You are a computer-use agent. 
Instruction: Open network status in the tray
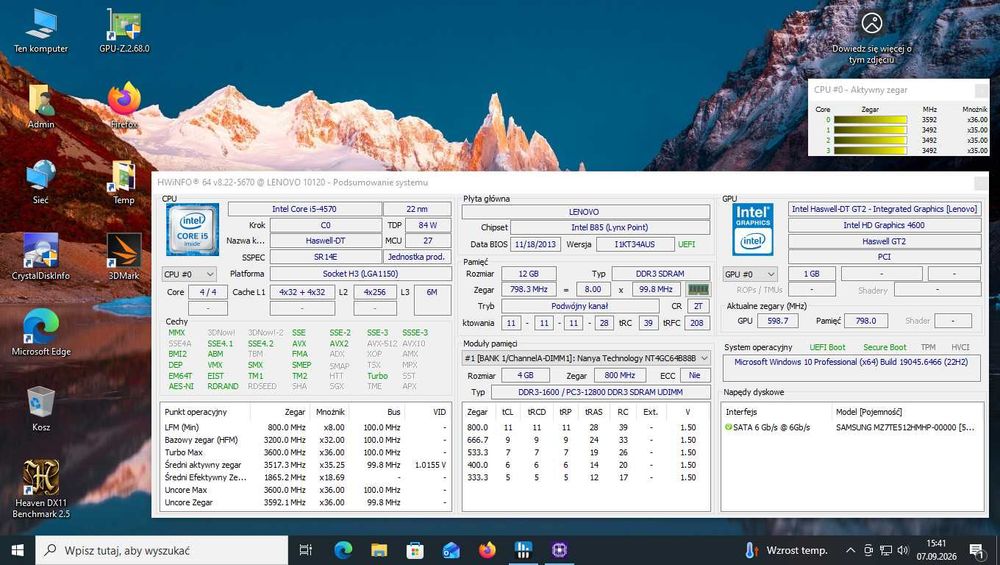[886, 550]
